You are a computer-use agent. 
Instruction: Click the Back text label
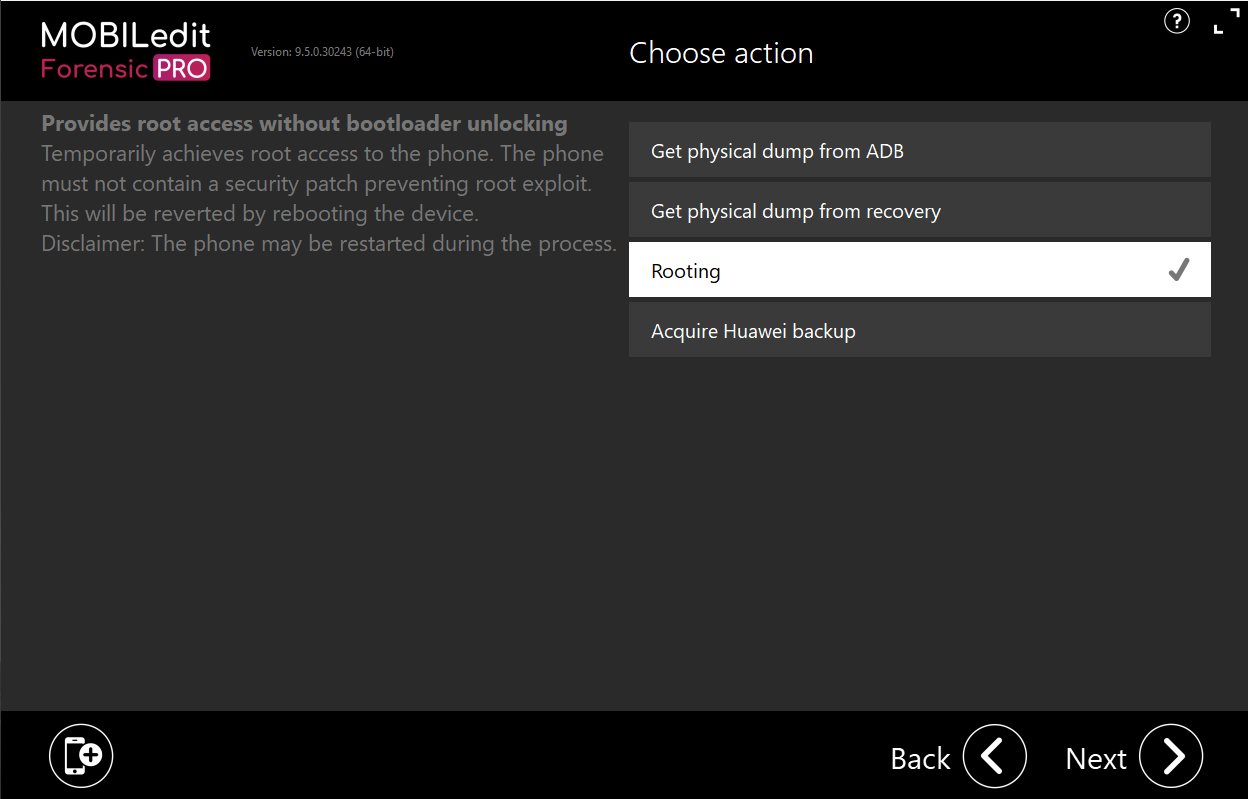click(x=920, y=759)
